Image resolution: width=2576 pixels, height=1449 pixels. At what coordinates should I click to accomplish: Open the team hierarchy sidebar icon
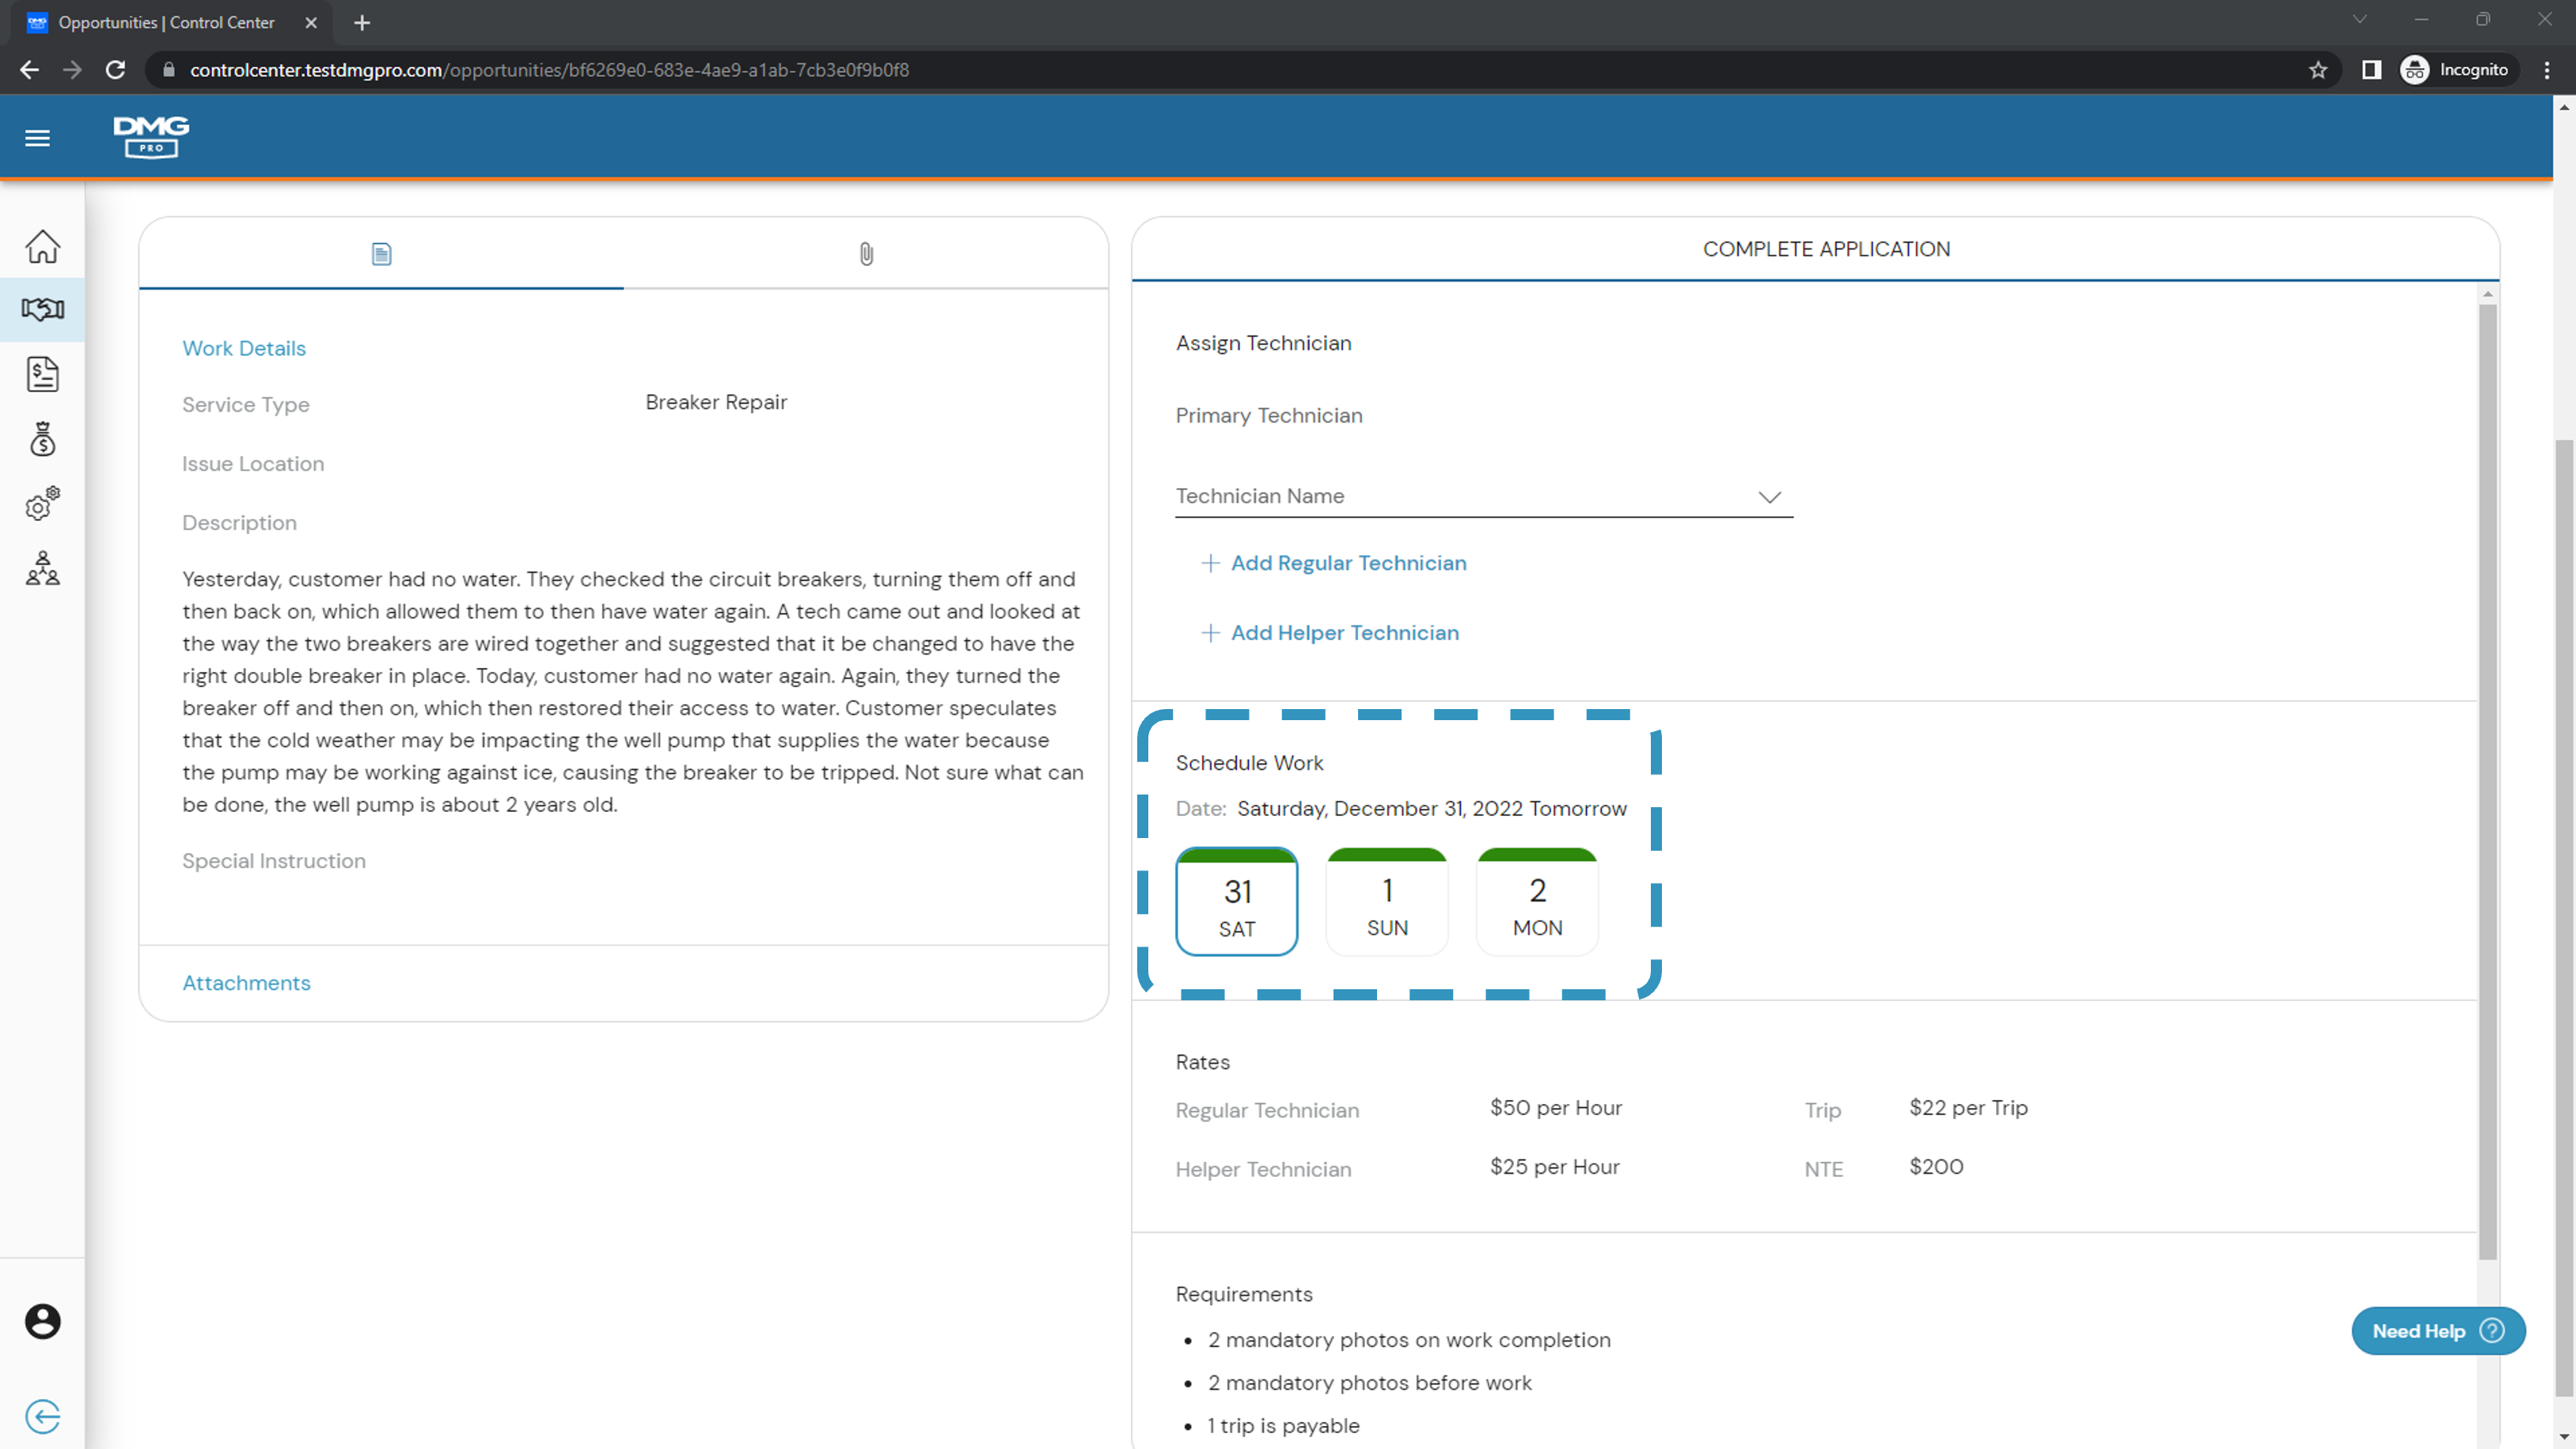(x=42, y=568)
